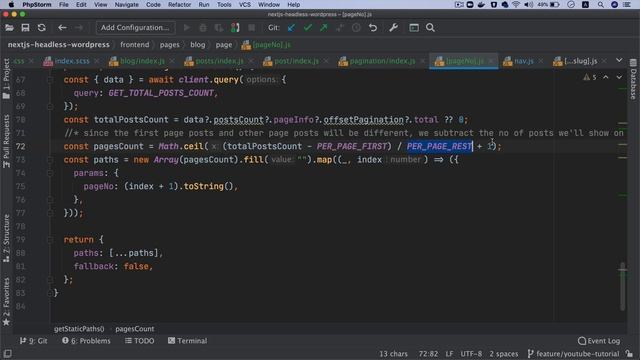Open the Code menu
This screenshot has height=360, width=640.
pos(153,5)
